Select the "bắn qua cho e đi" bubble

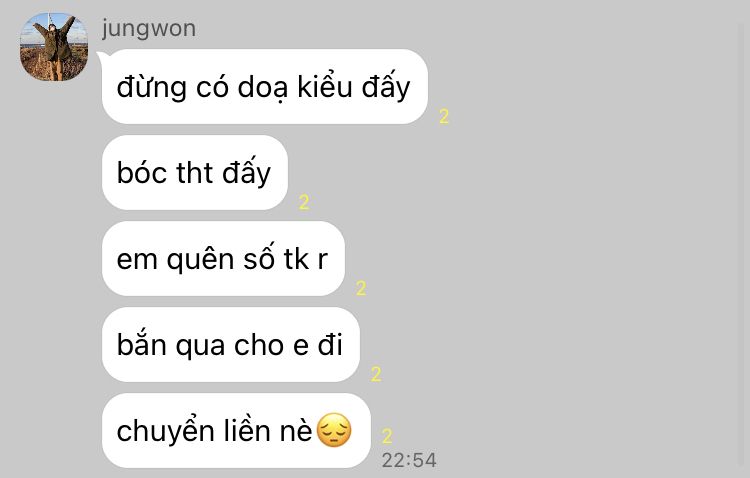coord(231,345)
